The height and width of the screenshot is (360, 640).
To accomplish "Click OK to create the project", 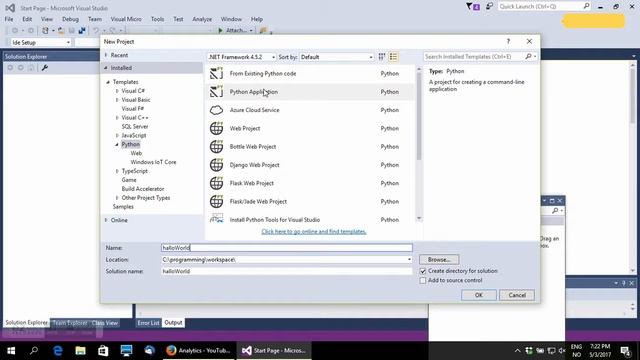I will (479, 295).
